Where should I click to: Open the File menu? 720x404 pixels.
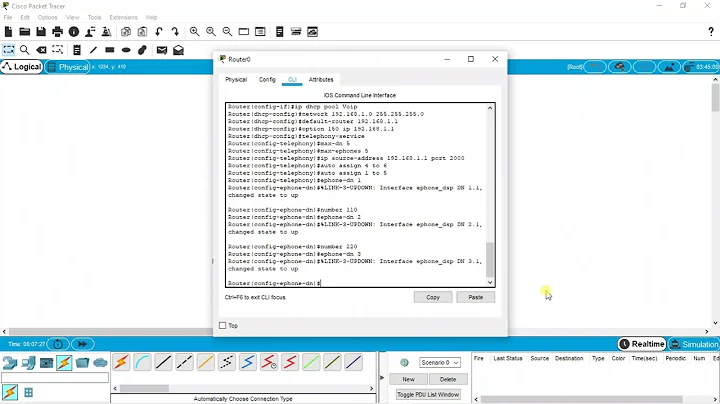click(8, 17)
